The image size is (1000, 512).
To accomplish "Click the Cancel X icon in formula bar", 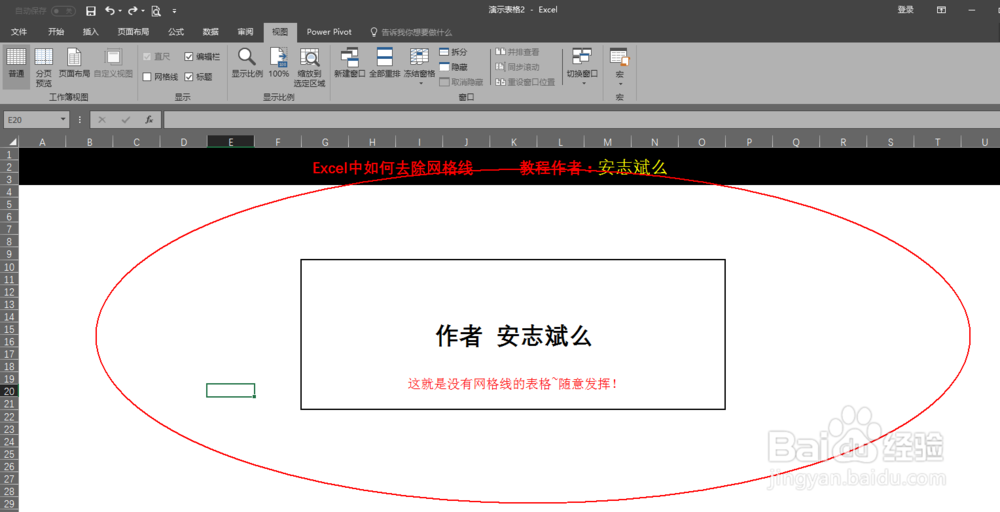I will pyautogui.click(x=102, y=119).
